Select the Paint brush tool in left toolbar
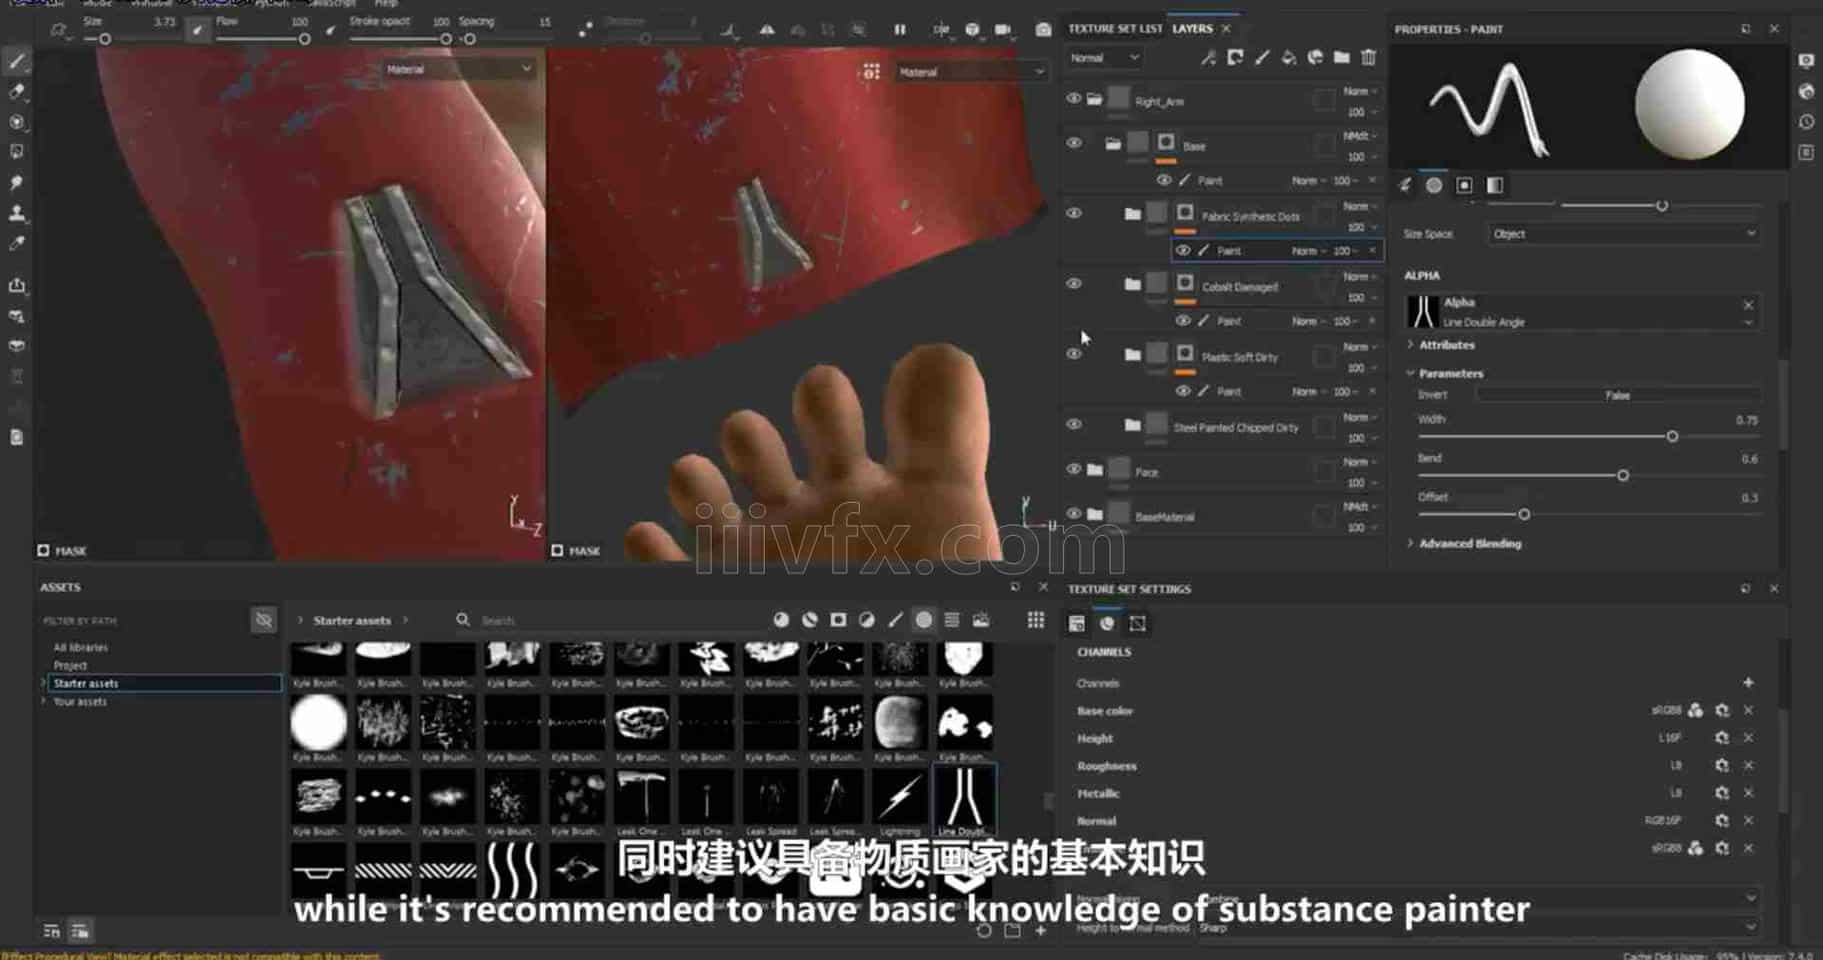The width and height of the screenshot is (1823, 960). click(x=17, y=61)
